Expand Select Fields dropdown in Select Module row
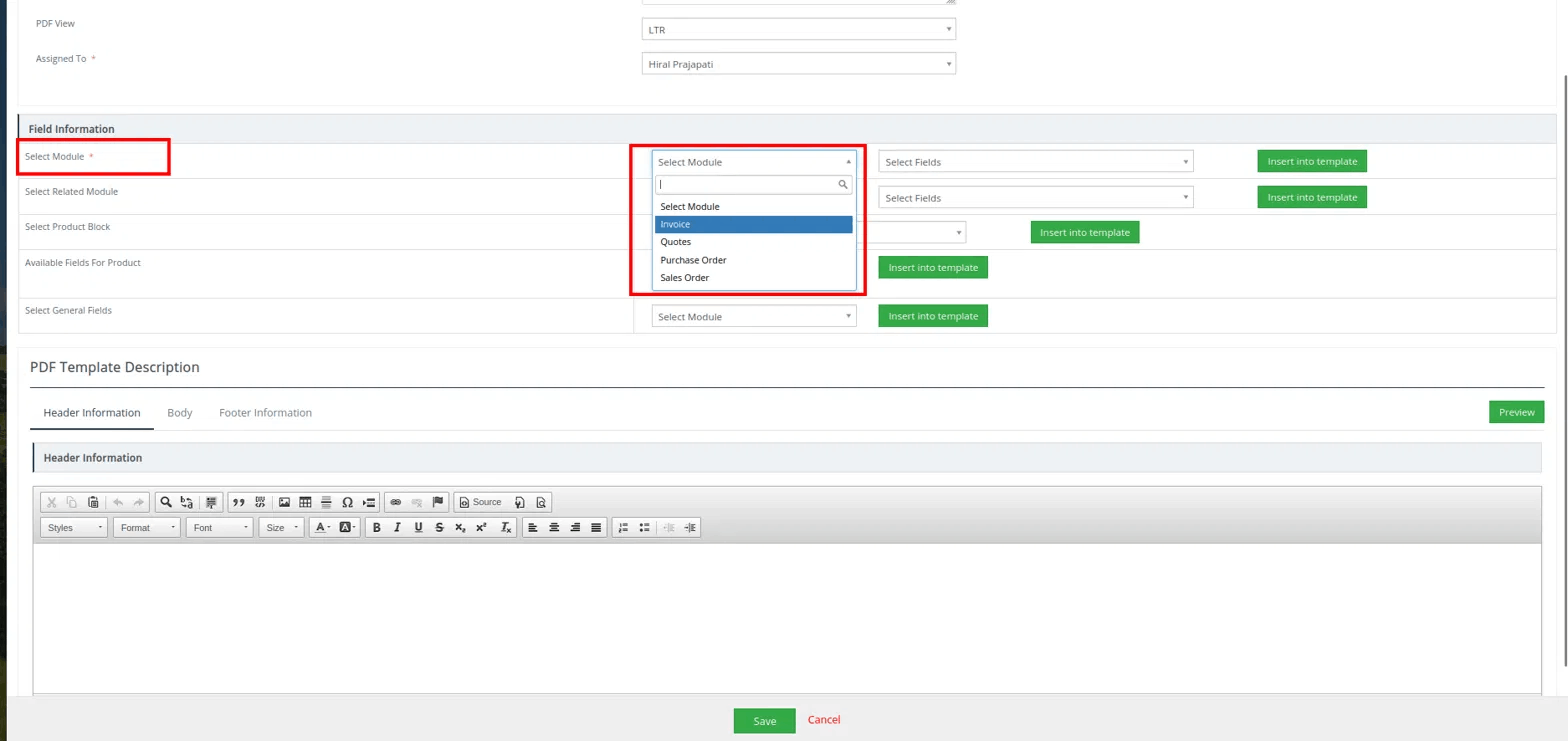The height and width of the screenshot is (741, 1568). 1036,162
